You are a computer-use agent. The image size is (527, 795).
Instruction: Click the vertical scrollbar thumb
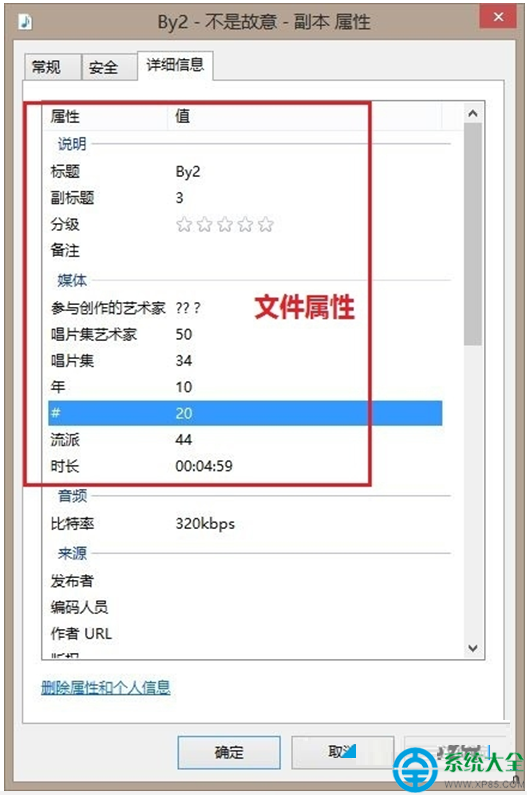pyautogui.click(x=473, y=234)
